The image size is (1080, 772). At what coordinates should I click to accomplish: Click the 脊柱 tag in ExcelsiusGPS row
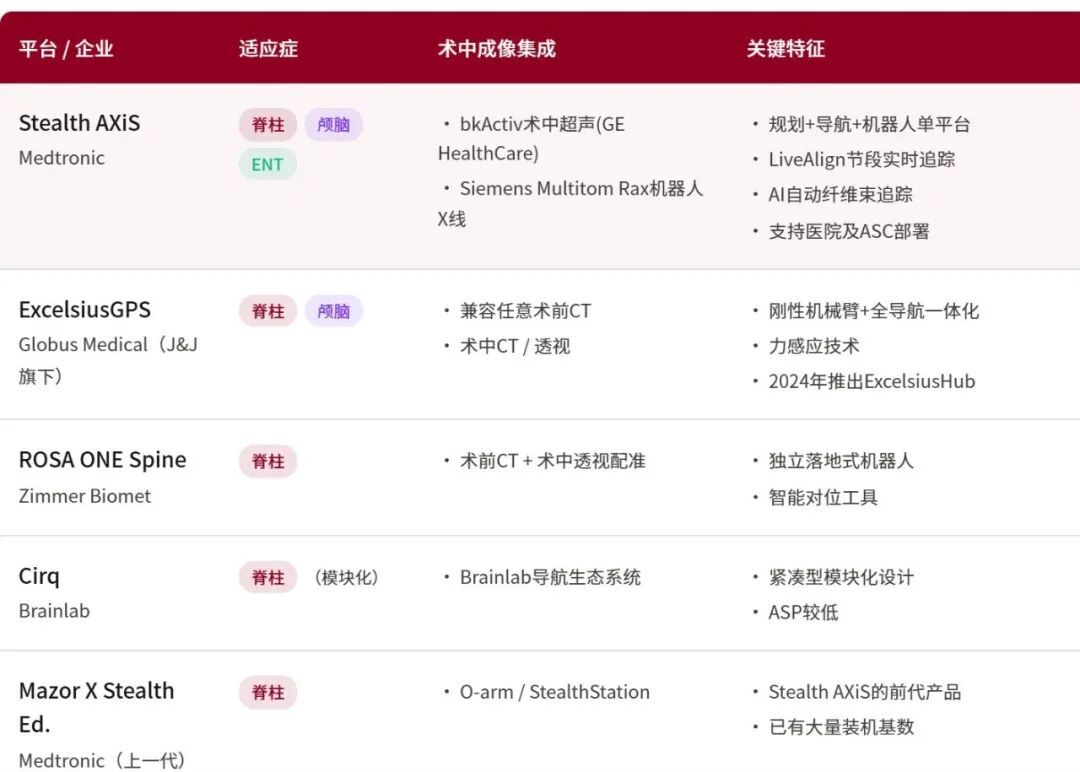coord(268,311)
